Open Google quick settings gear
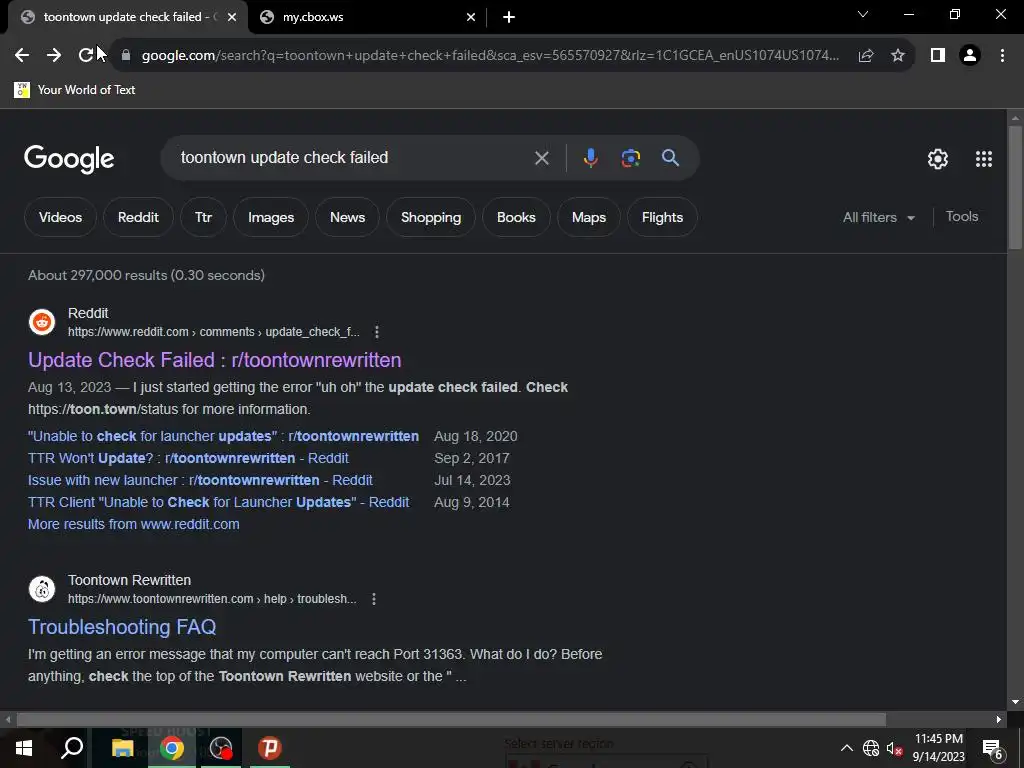Screen dimensions: 1024x768 [938, 159]
